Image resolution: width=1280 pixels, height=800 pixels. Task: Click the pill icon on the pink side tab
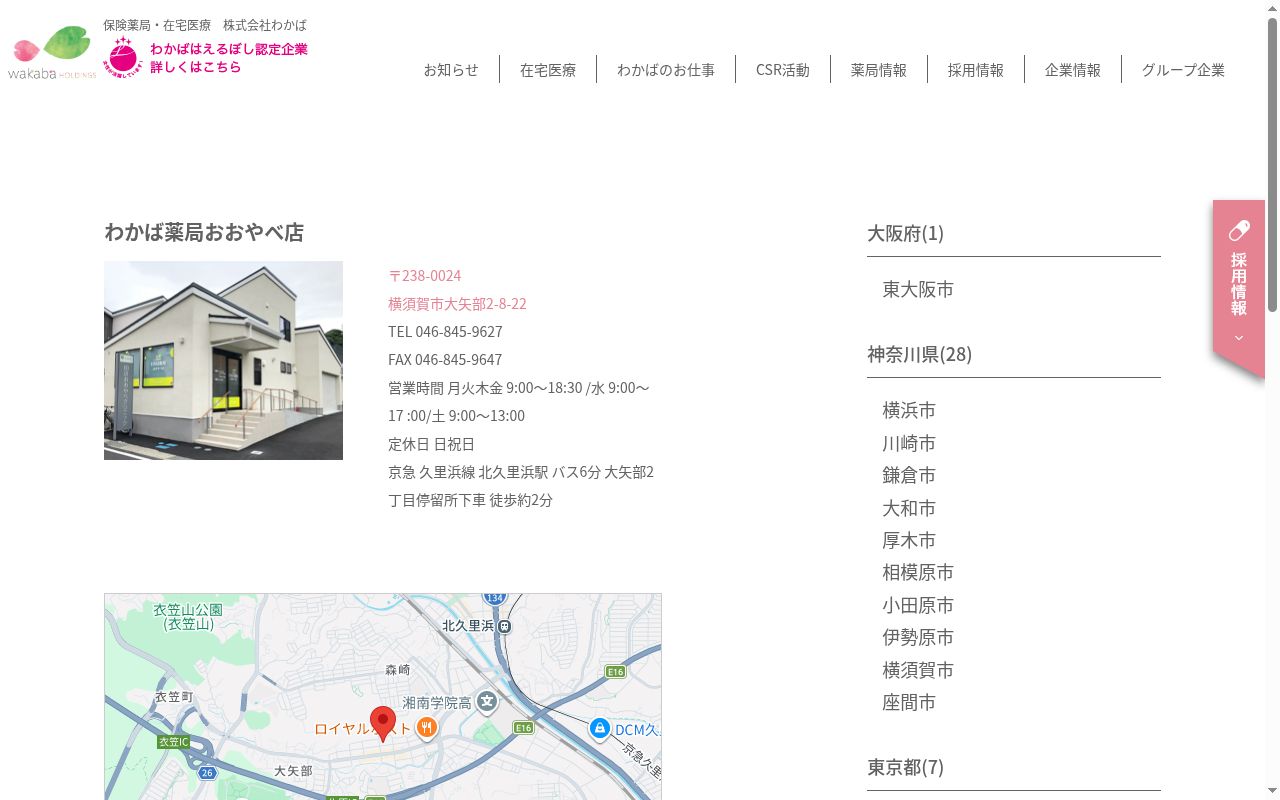click(1239, 231)
